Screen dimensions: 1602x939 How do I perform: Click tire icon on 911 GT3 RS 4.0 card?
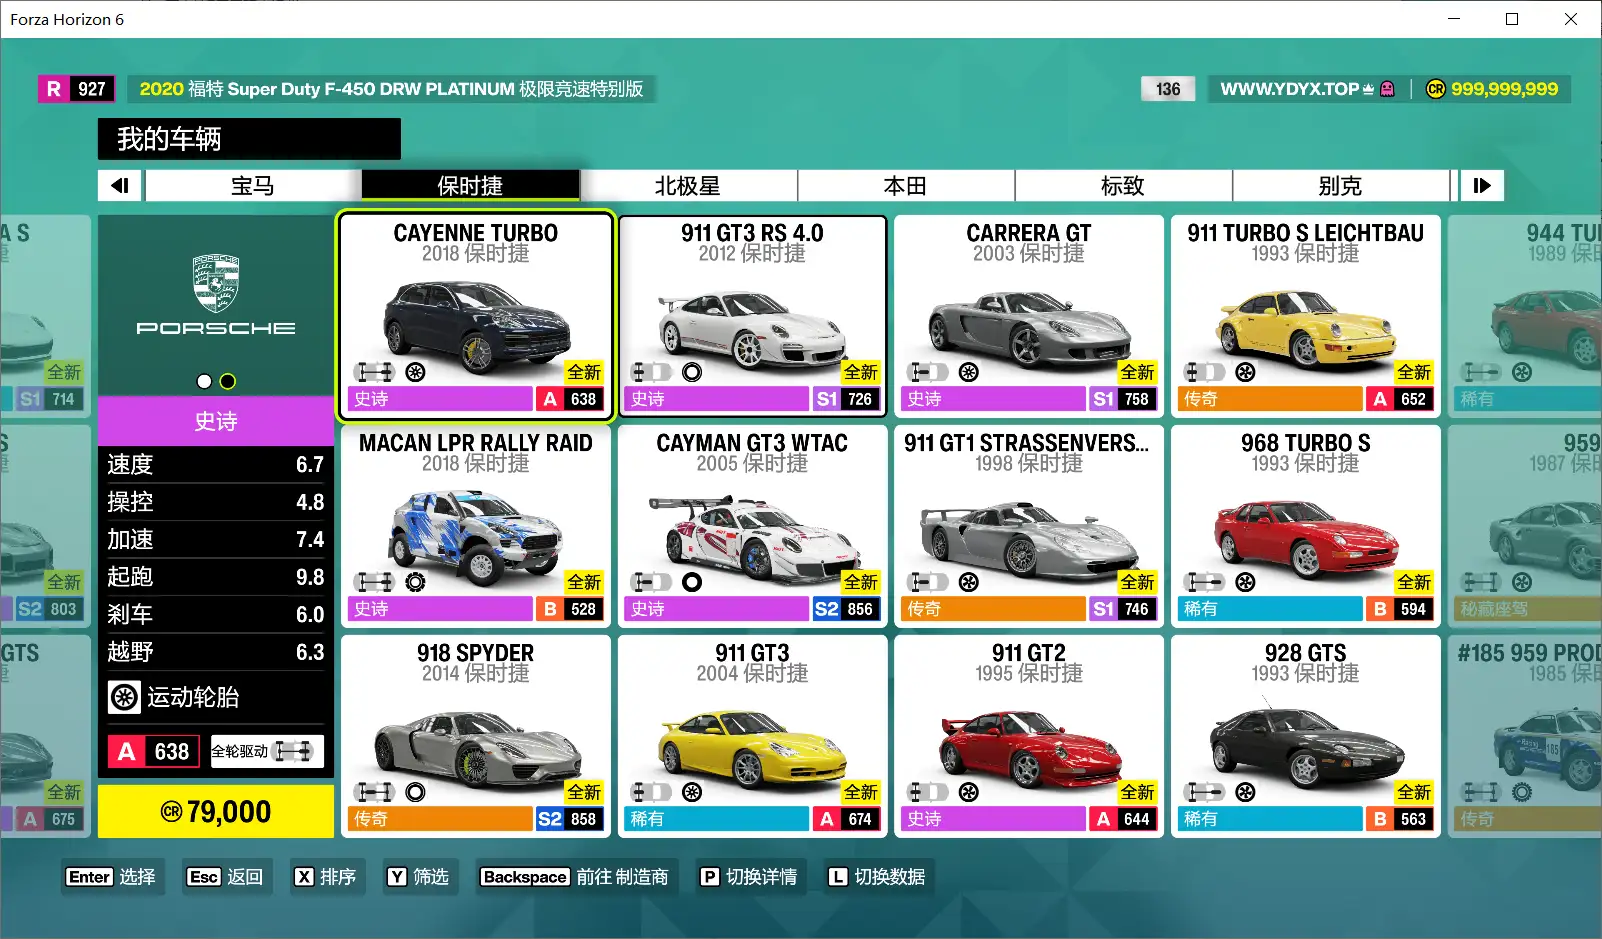(x=692, y=372)
